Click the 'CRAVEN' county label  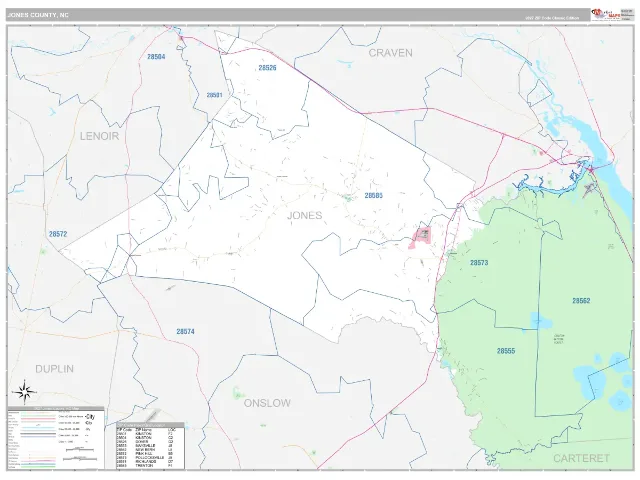click(x=390, y=53)
